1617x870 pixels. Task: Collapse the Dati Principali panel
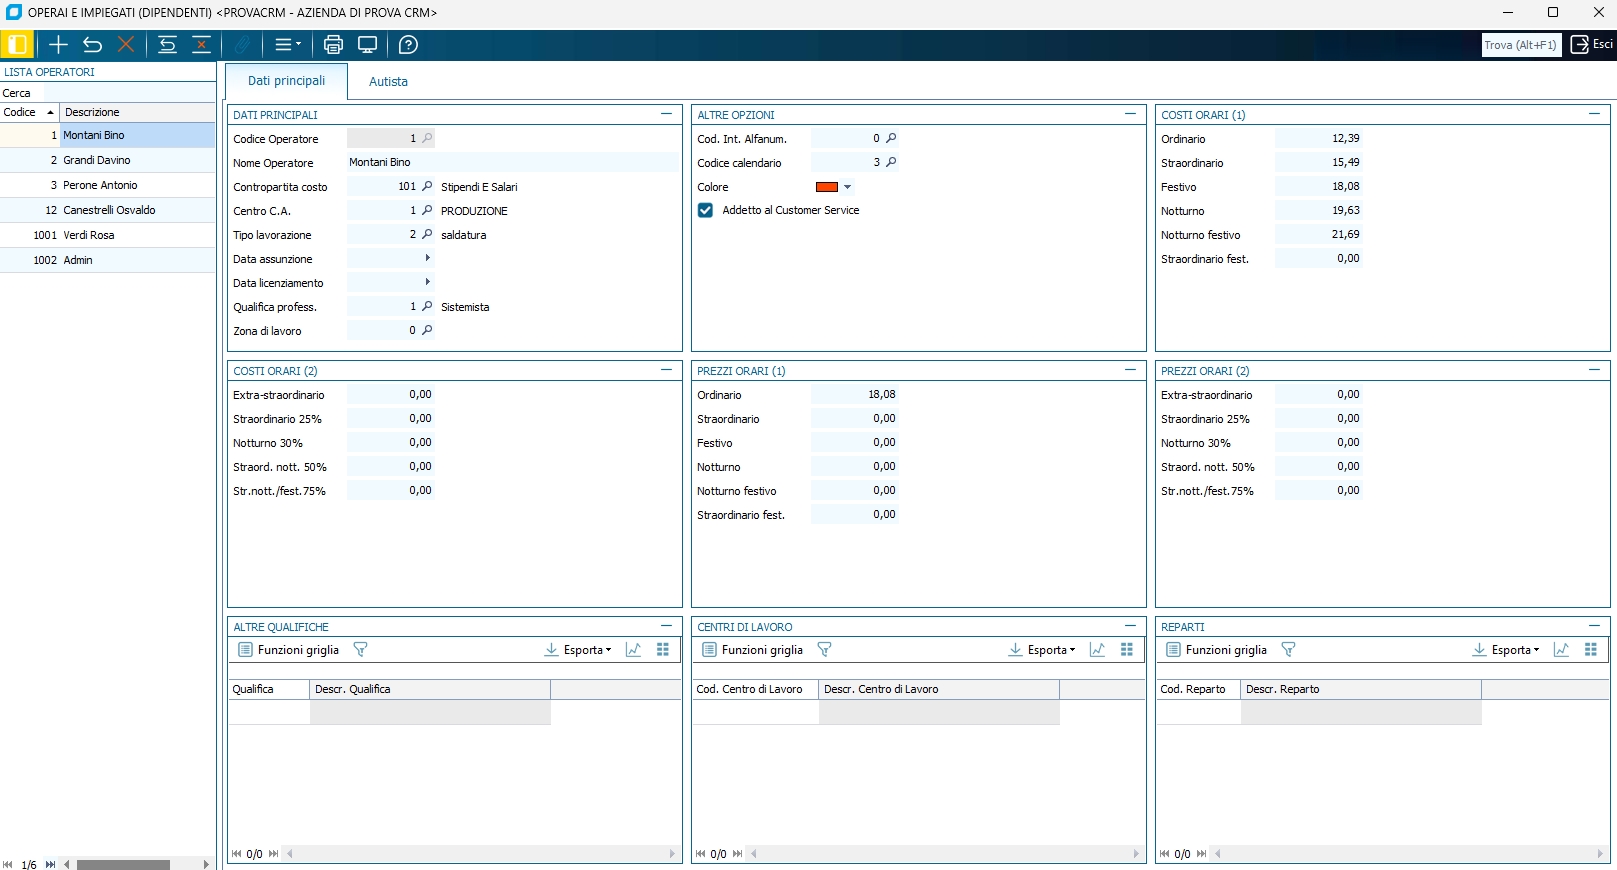tap(666, 114)
